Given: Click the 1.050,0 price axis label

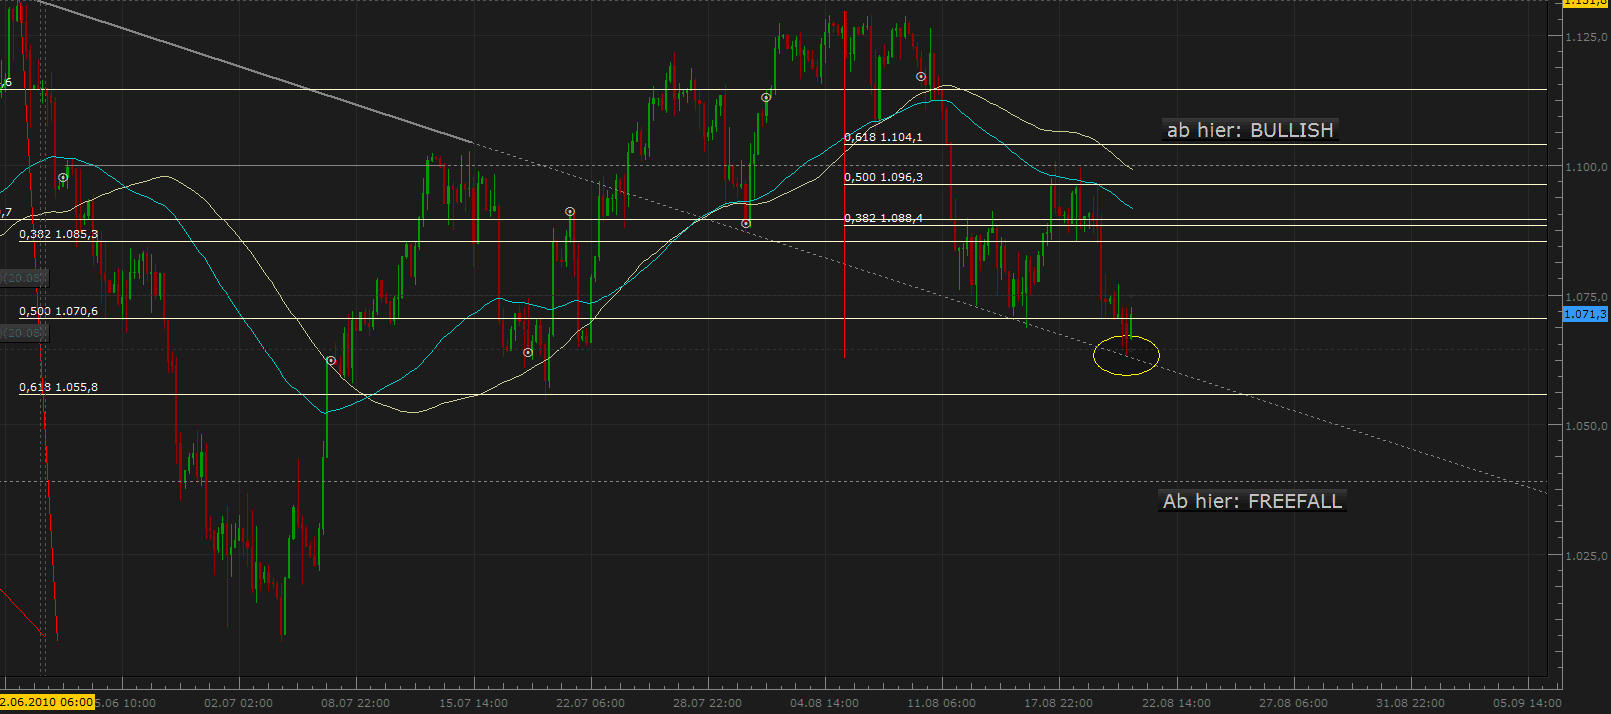Looking at the screenshot, I should (1586, 426).
